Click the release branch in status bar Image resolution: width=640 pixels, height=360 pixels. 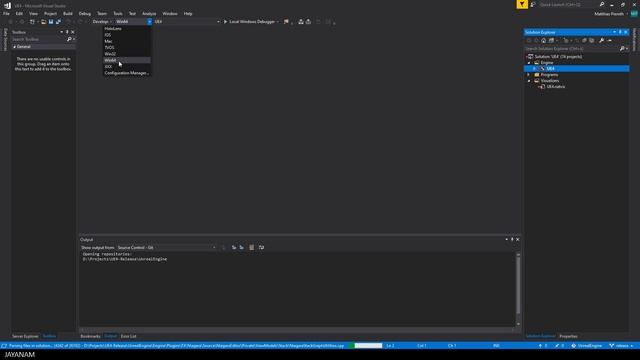tap(621, 346)
